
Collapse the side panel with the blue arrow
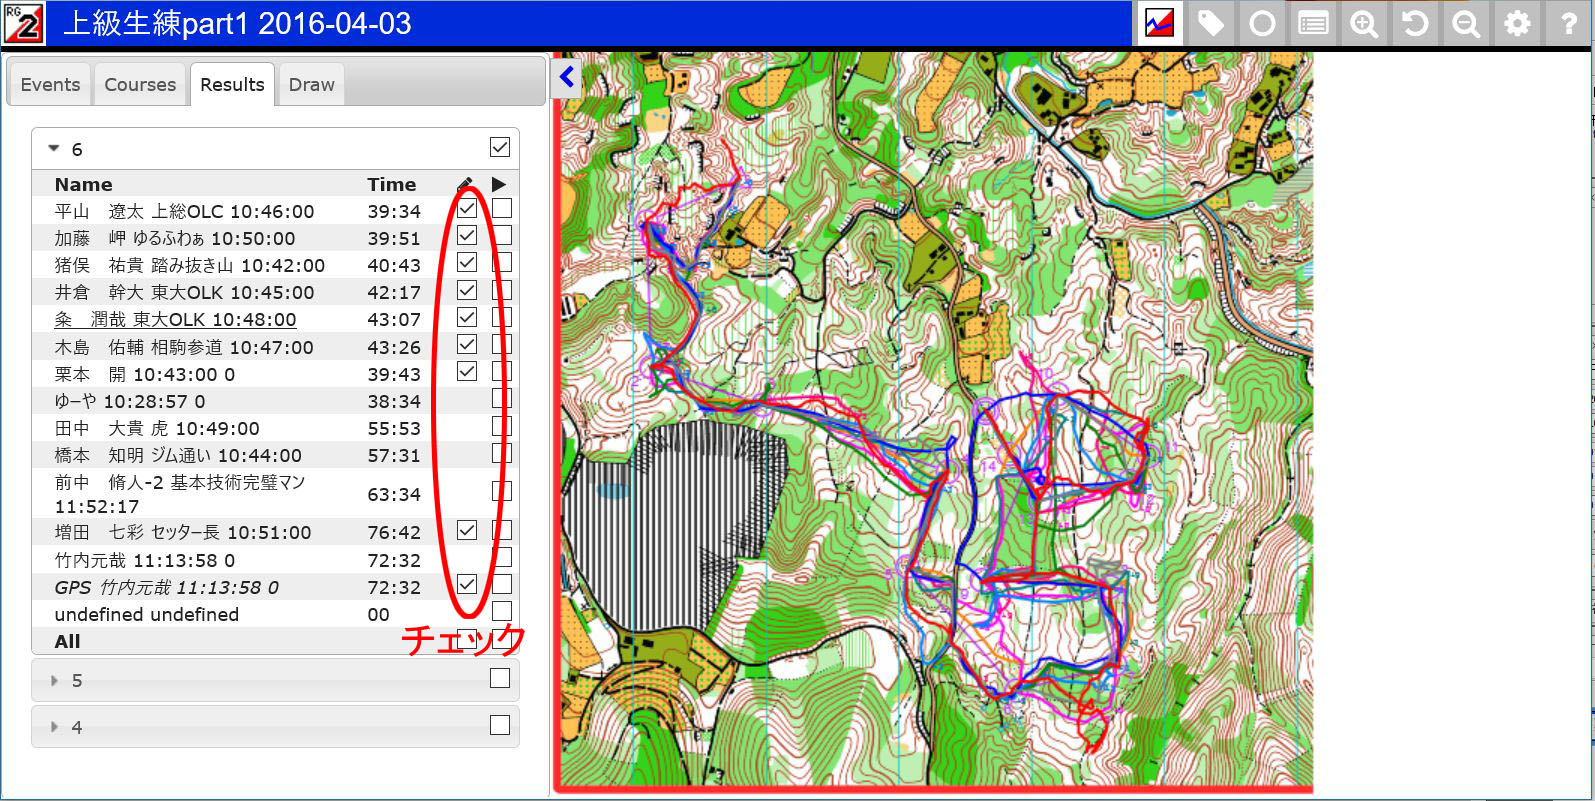(x=566, y=77)
